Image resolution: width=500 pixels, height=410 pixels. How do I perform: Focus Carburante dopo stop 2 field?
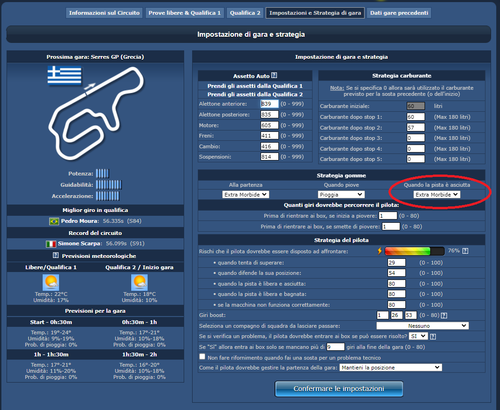pos(416,128)
